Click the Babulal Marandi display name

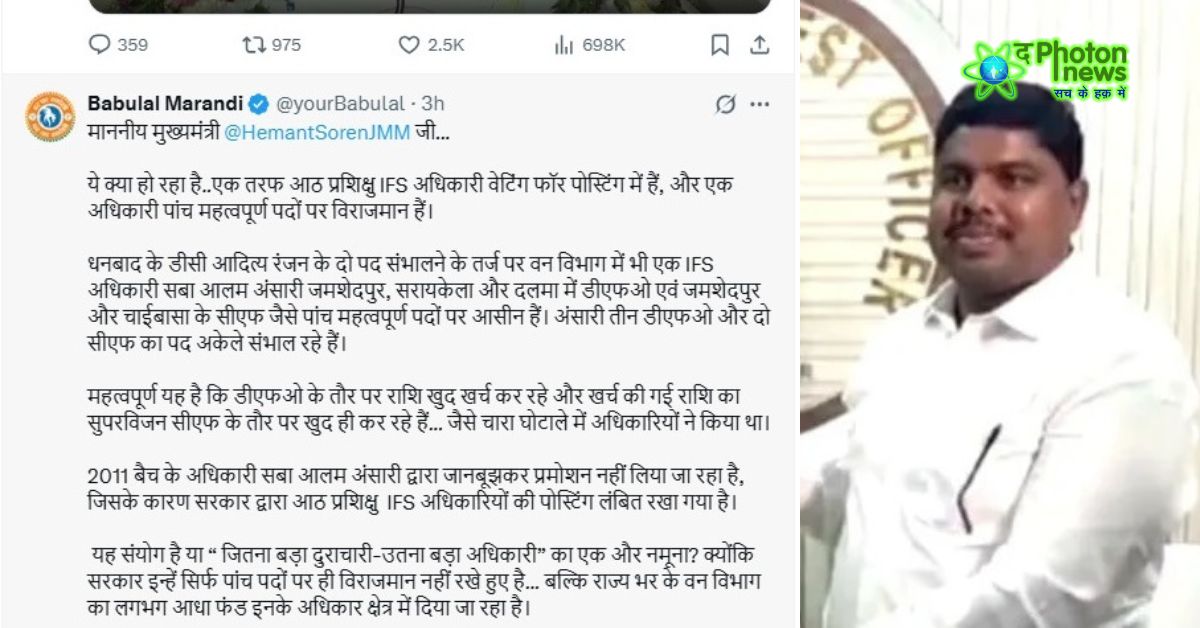[165, 103]
